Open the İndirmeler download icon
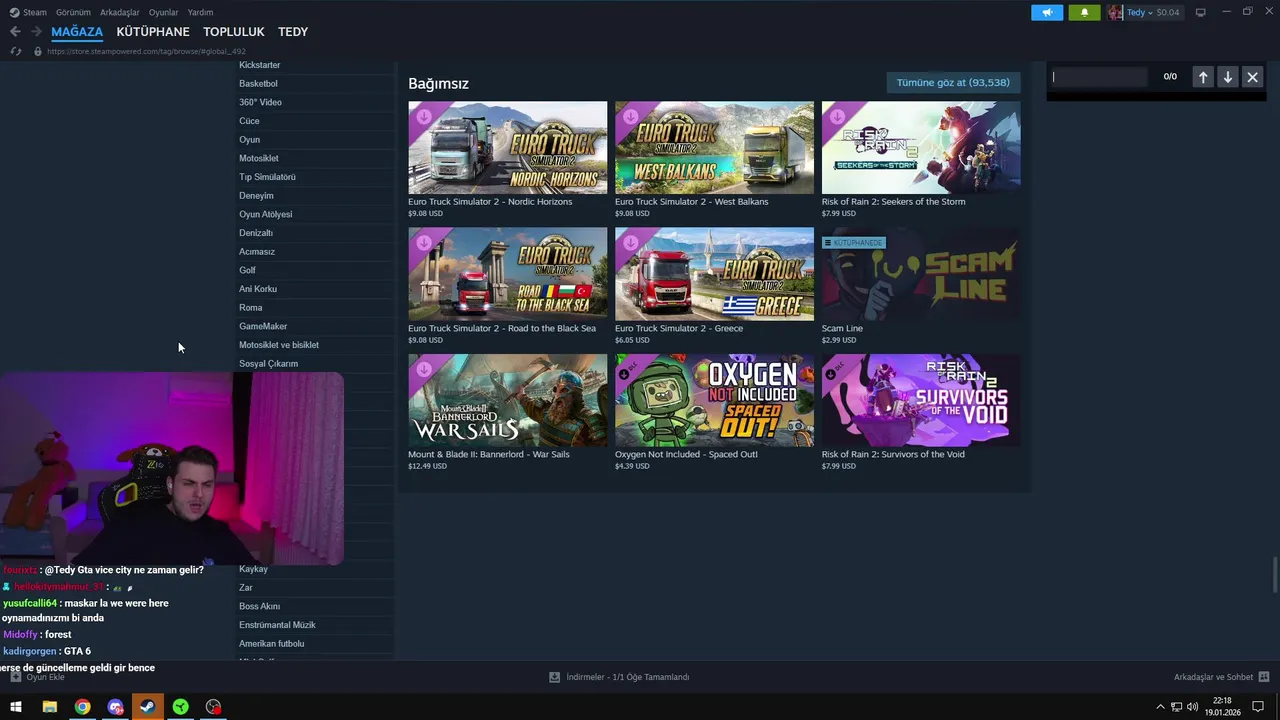This screenshot has height=720, width=1280. point(555,677)
